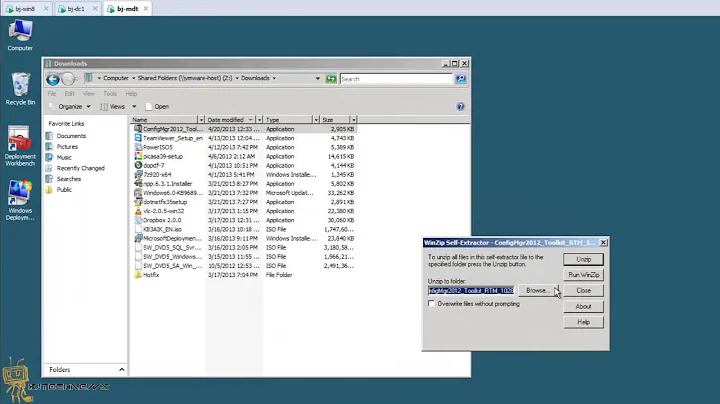720x404 pixels.
Task: Click the Run WinZip button
Action: tap(583, 275)
